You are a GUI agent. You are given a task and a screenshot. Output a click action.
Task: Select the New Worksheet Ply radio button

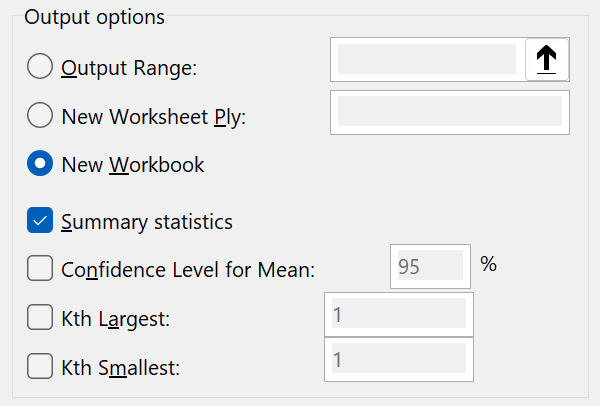pos(40,116)
